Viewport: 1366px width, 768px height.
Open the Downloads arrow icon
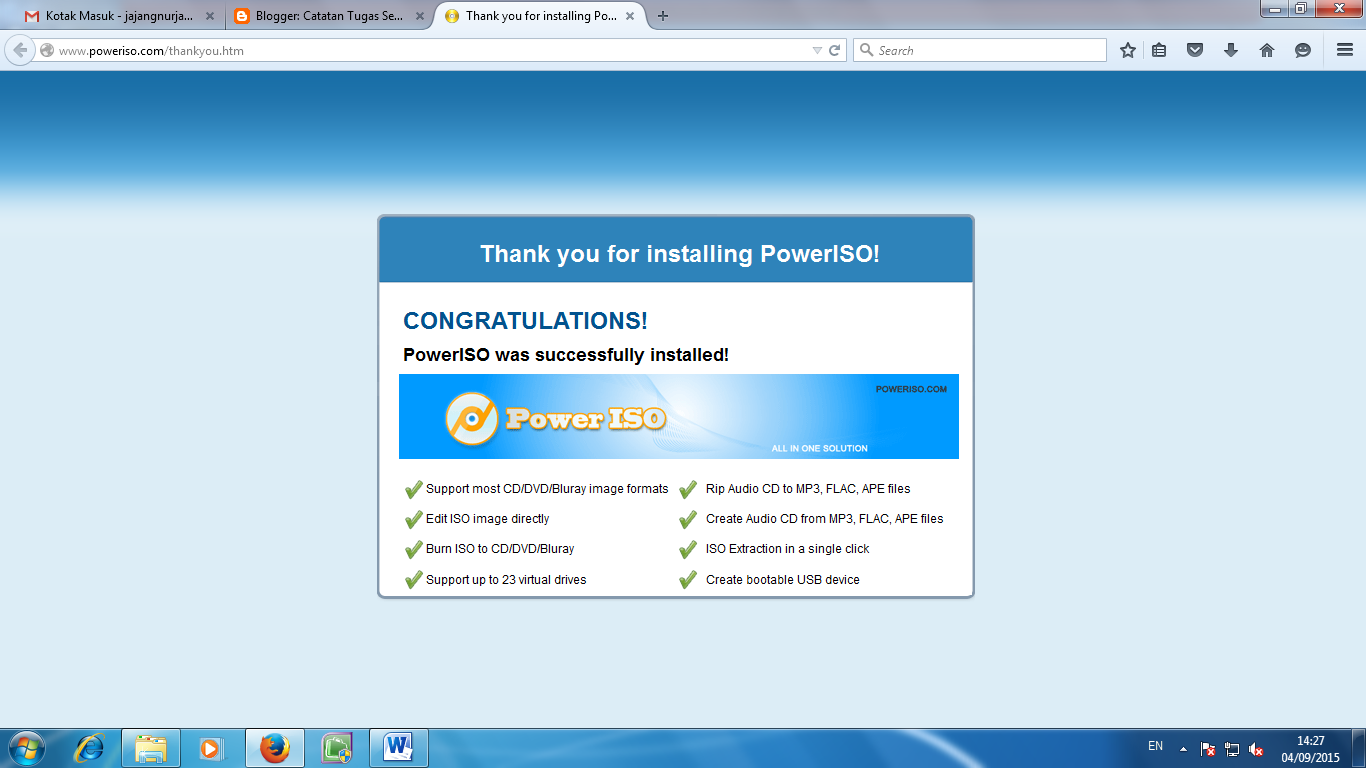[x=1231, y=50]
